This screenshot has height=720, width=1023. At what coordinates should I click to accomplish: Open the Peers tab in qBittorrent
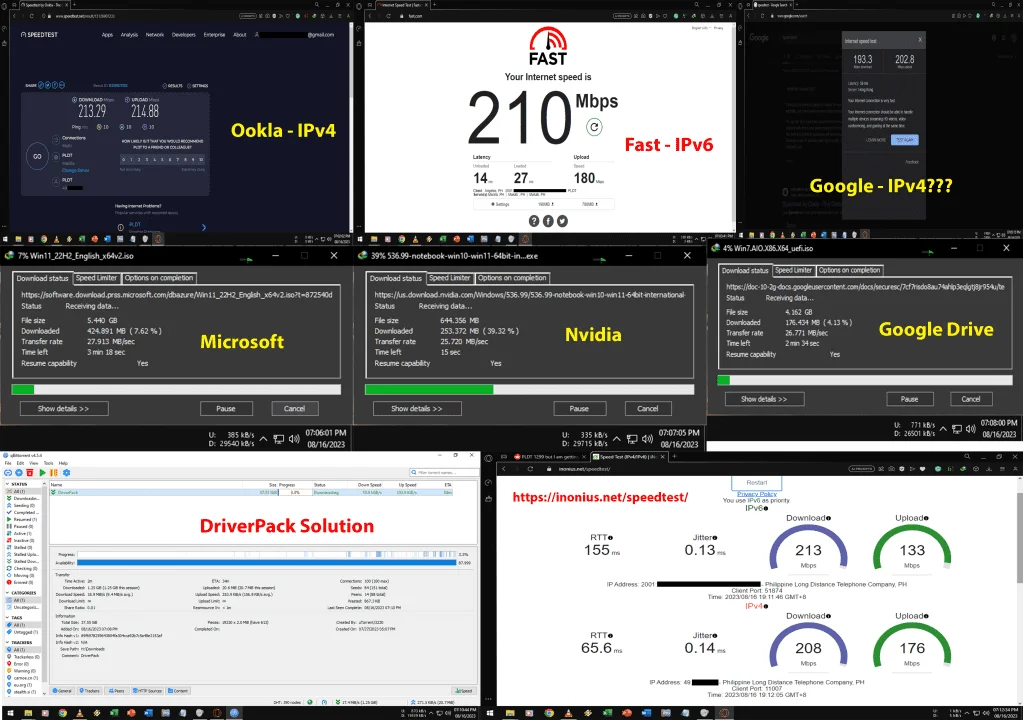tap(117, 691)
